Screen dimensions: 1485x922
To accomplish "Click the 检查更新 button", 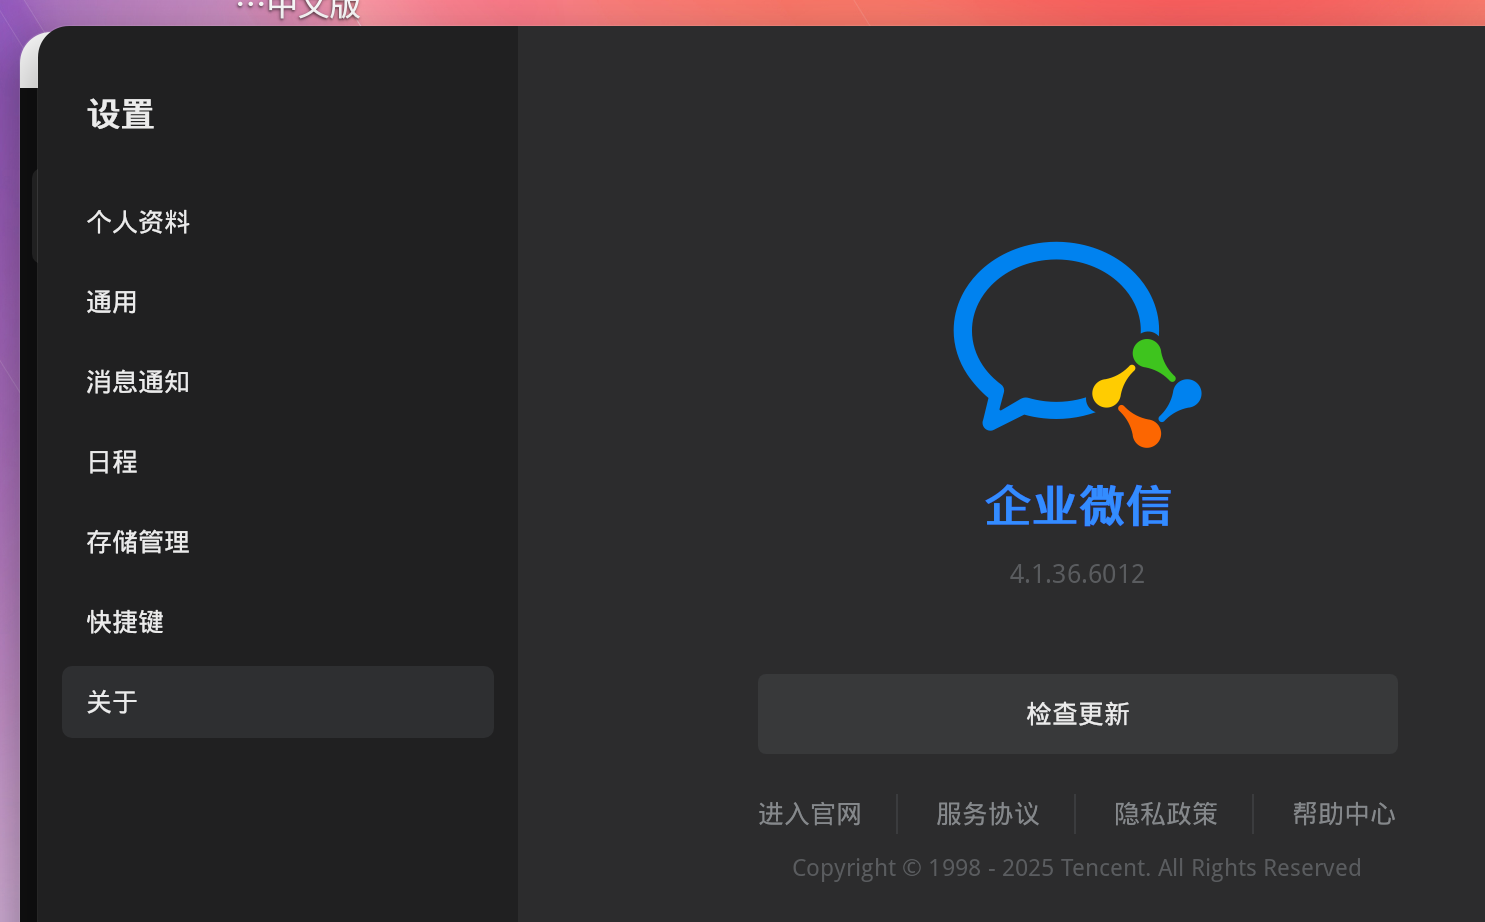I will click(x=1077, y=714).
